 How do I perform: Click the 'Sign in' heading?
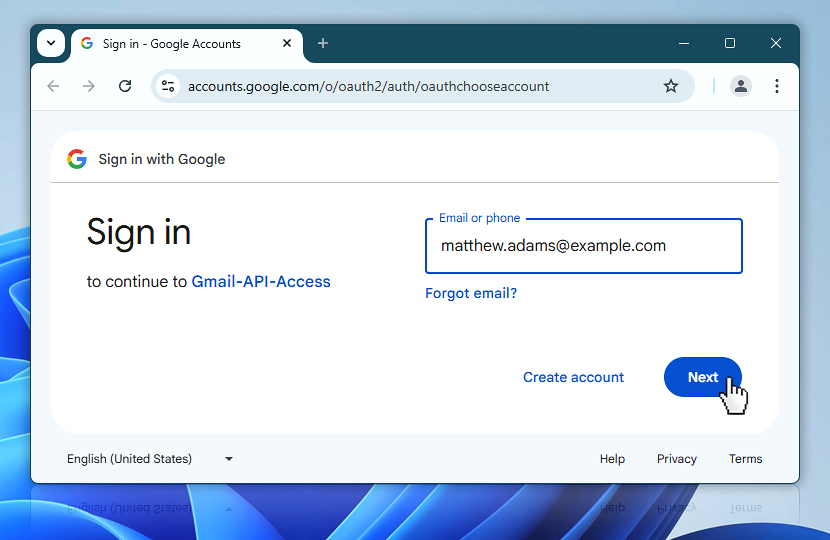tap(139, 233)
